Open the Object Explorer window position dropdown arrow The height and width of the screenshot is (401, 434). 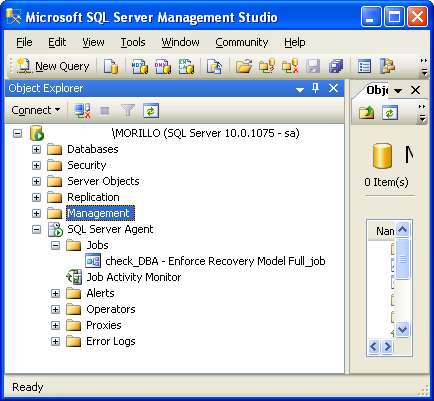[300, 89]
